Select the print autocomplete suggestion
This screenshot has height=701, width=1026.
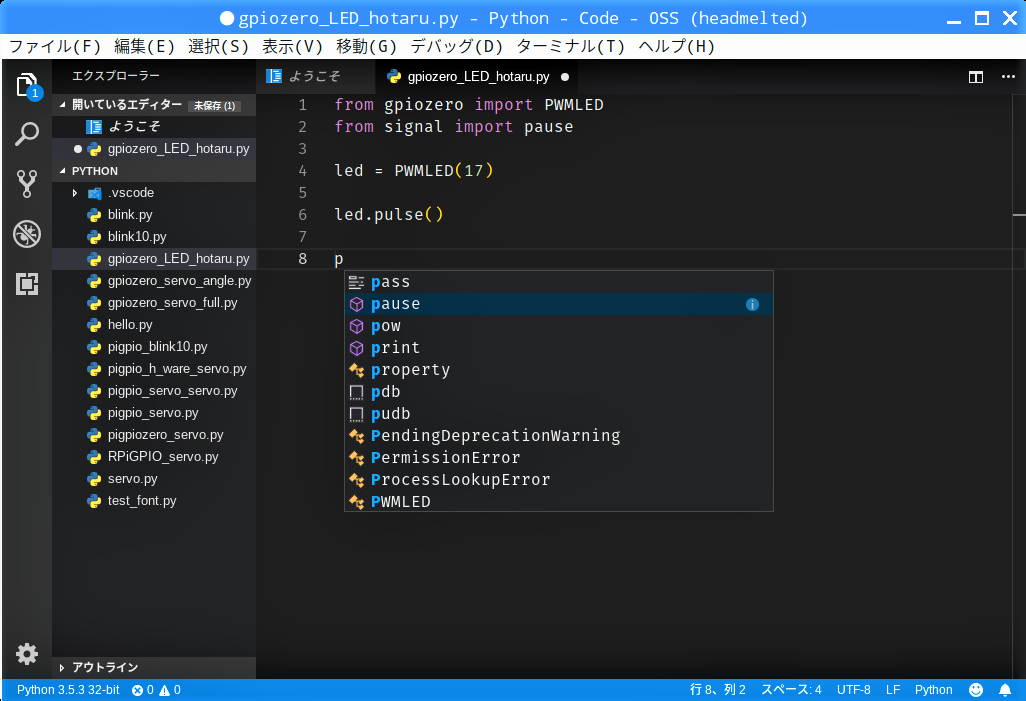[396, 348]
